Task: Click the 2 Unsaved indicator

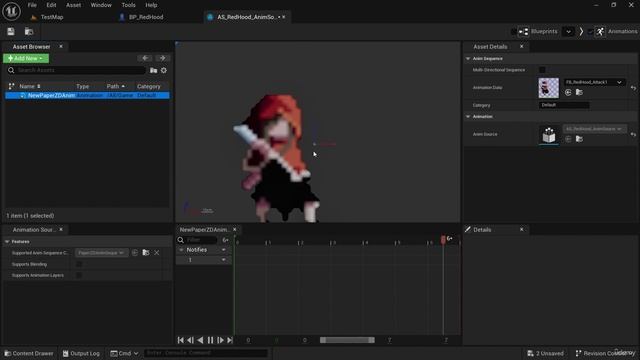Action: pyautogui.click(x=545, y=353)
